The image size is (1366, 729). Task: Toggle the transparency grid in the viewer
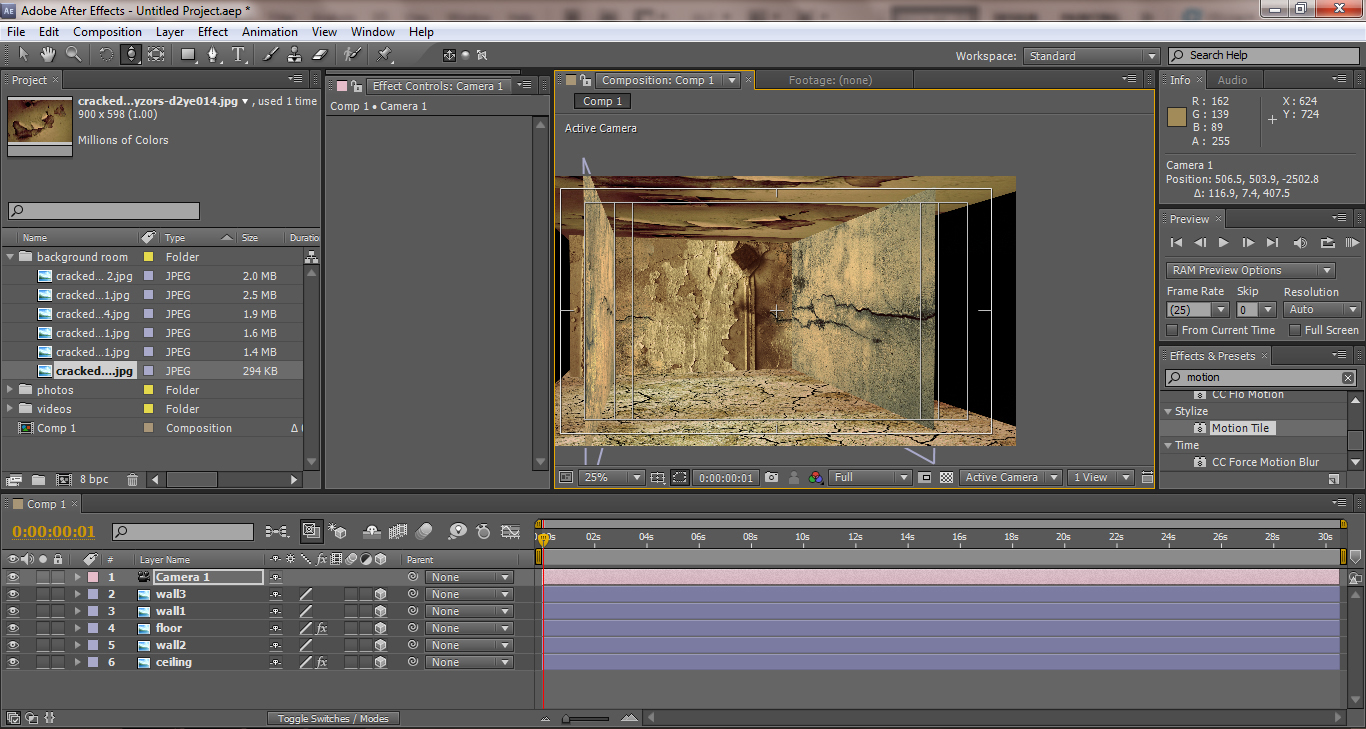946,478
